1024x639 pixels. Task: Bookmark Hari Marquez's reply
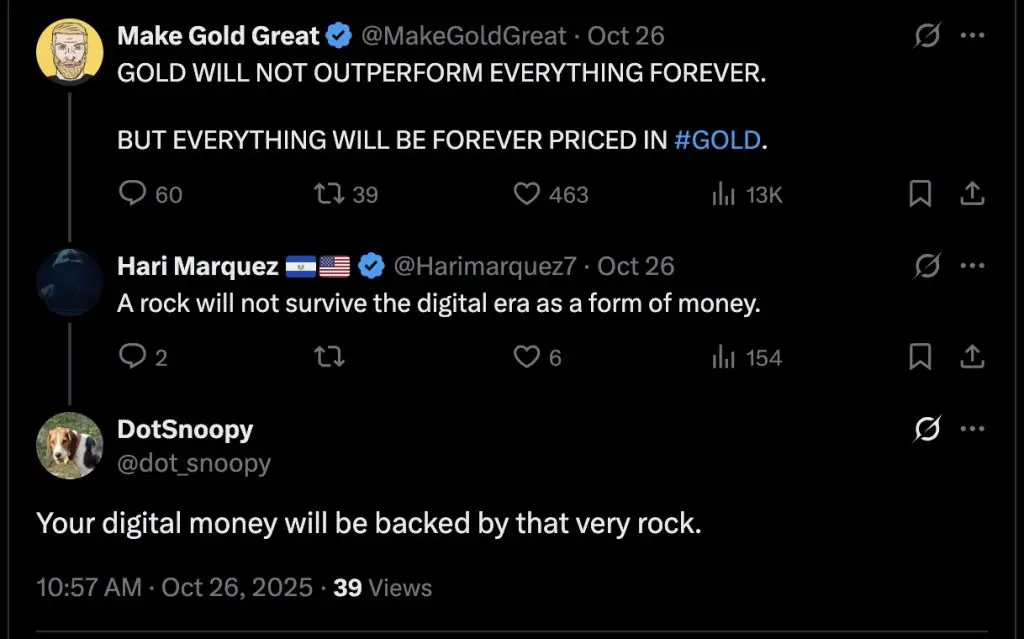coord(919,356)
